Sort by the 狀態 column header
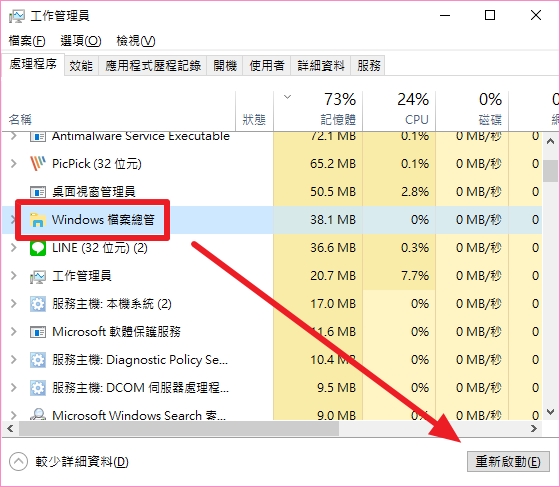 click(x=254, y=111)
